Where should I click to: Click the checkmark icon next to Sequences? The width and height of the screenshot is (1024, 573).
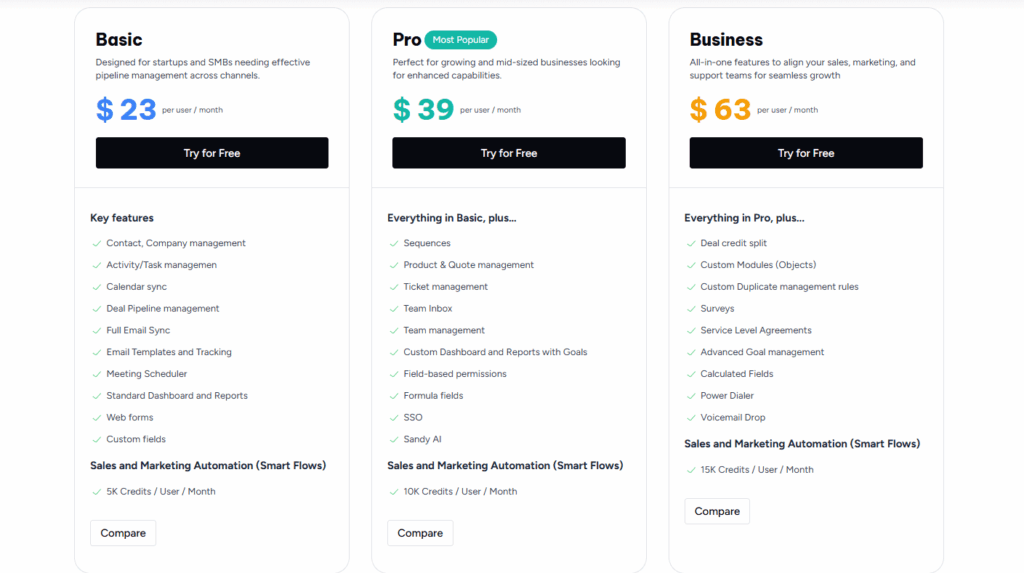point(393,243)
